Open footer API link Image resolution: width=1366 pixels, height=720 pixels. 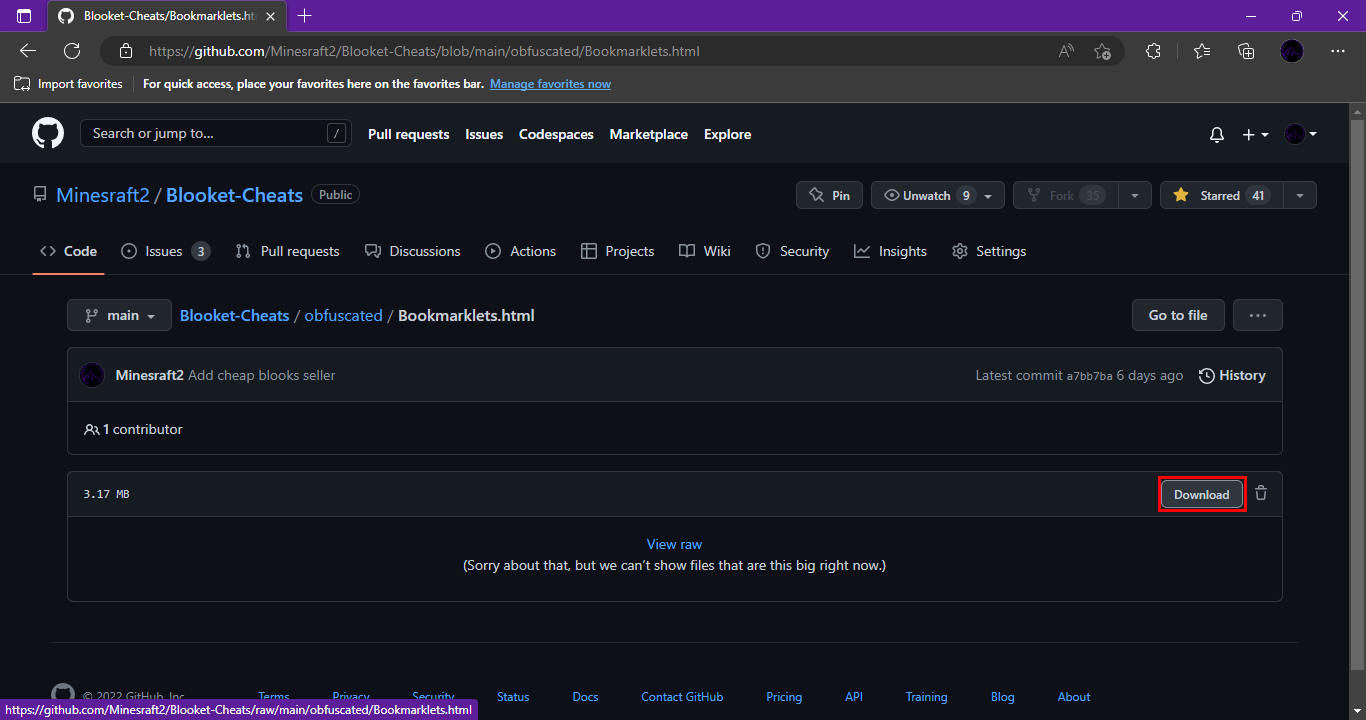(x=854, y=697)
